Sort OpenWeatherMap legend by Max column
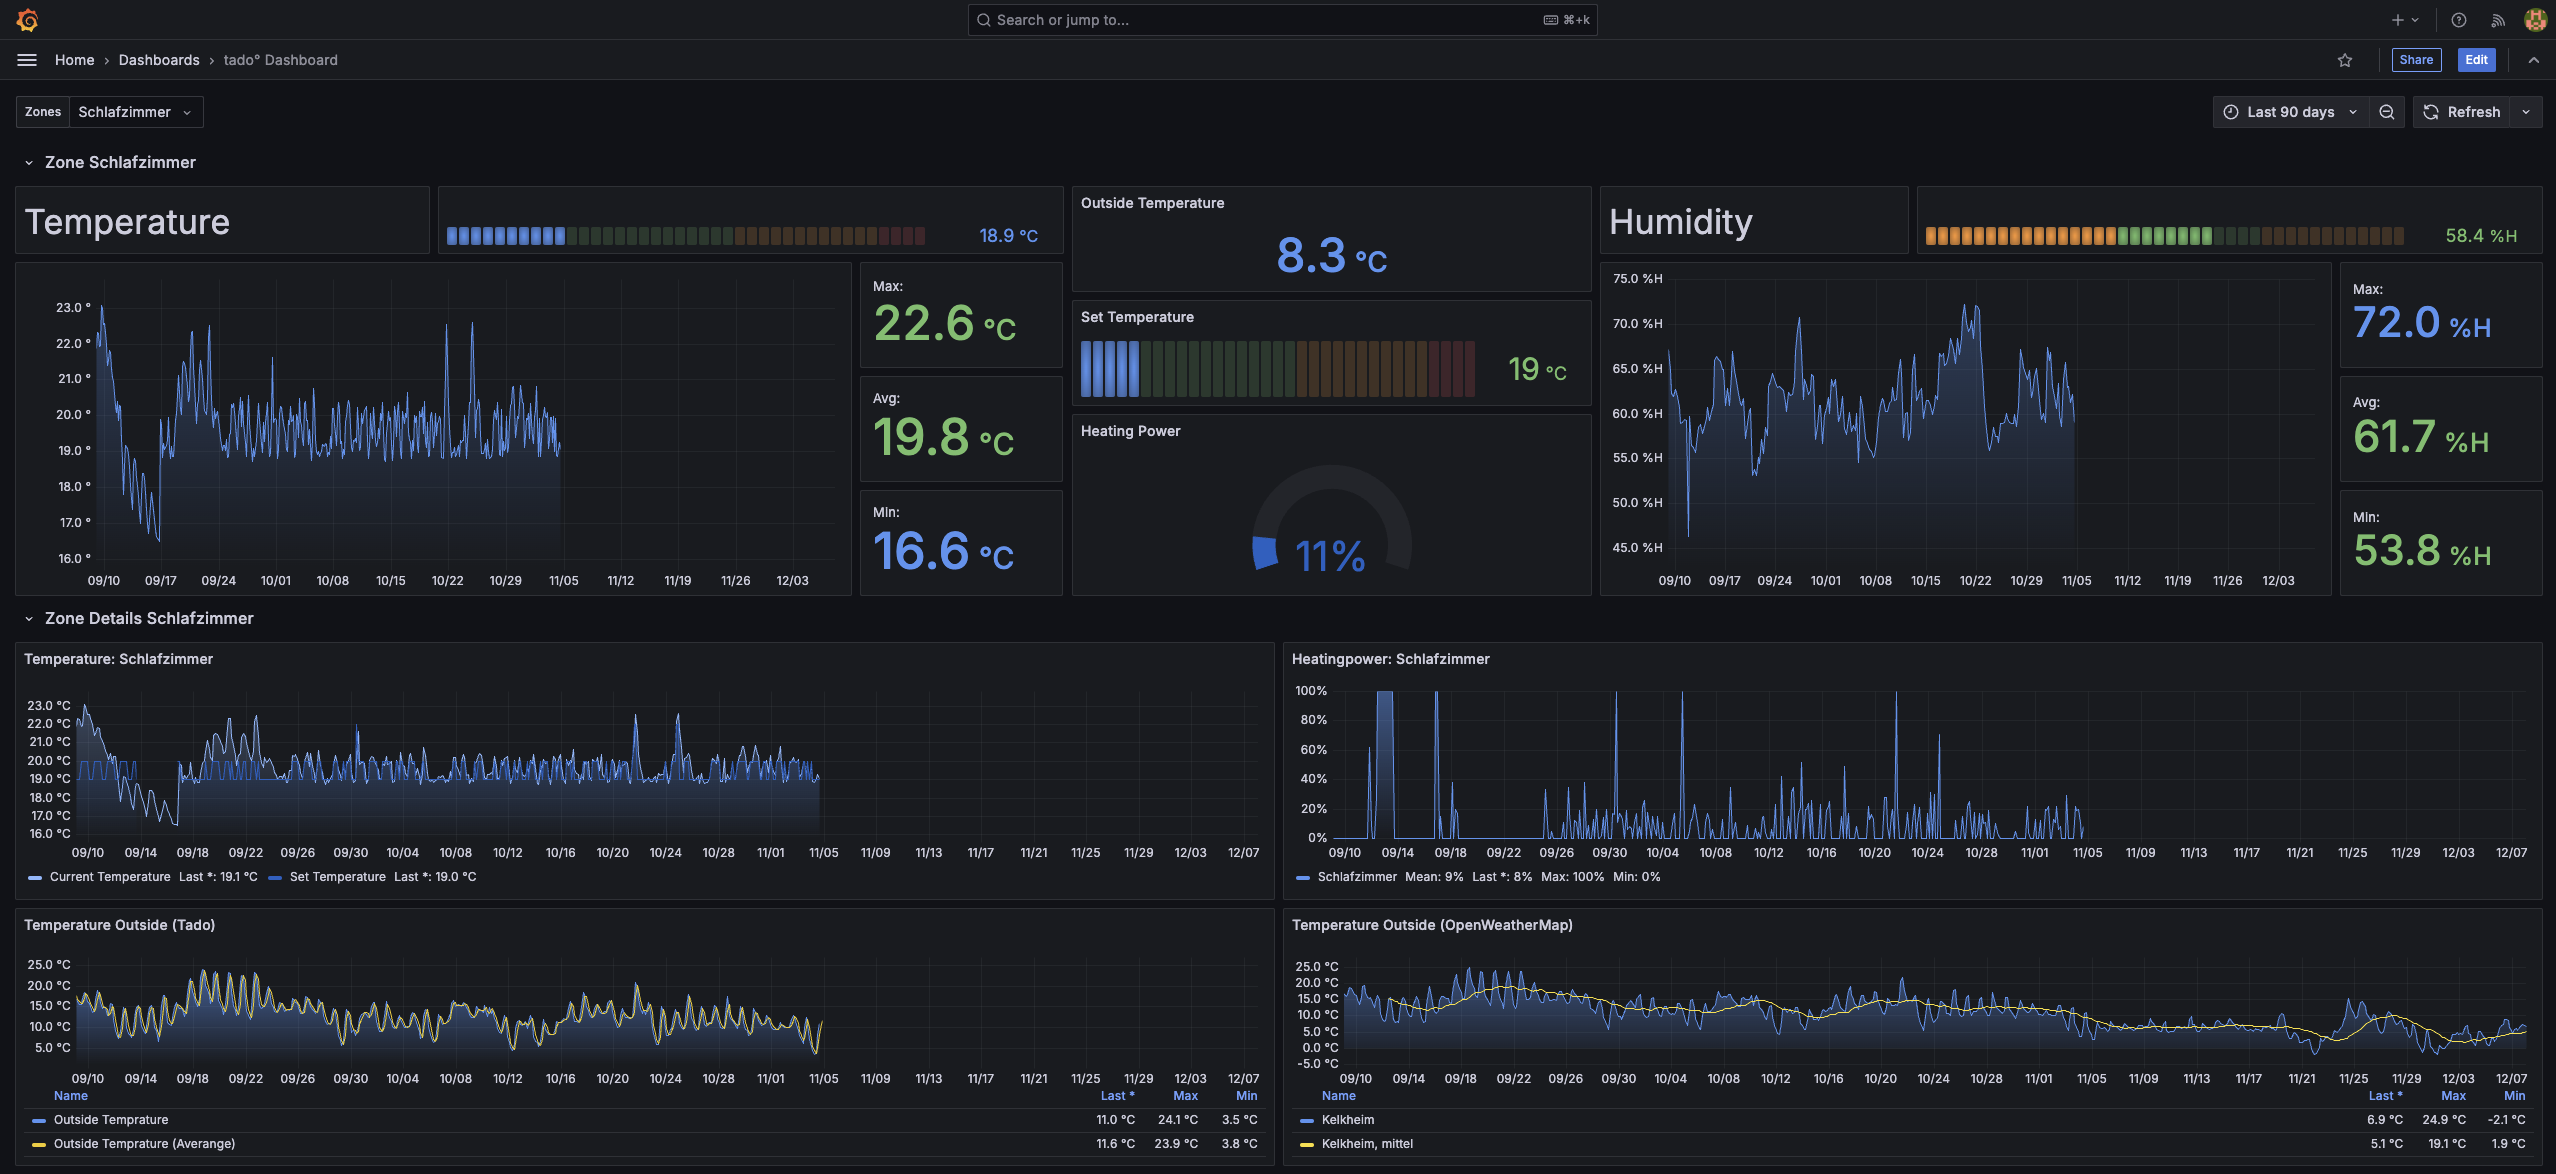The height and width of the screenshot is (1174, 2556). (2453, 1096)
